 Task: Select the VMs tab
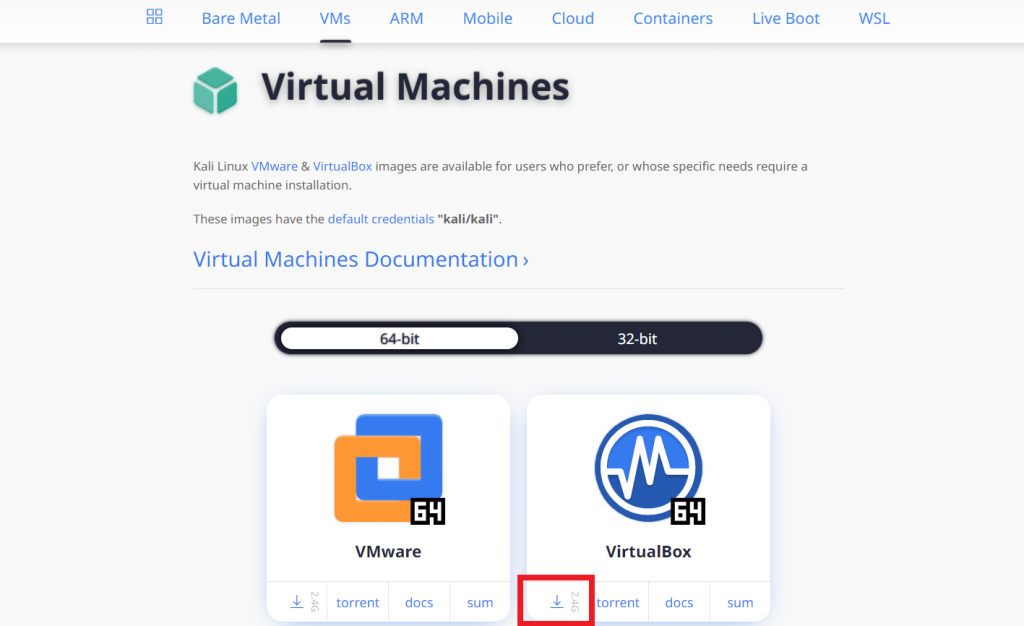pos(335,18)
